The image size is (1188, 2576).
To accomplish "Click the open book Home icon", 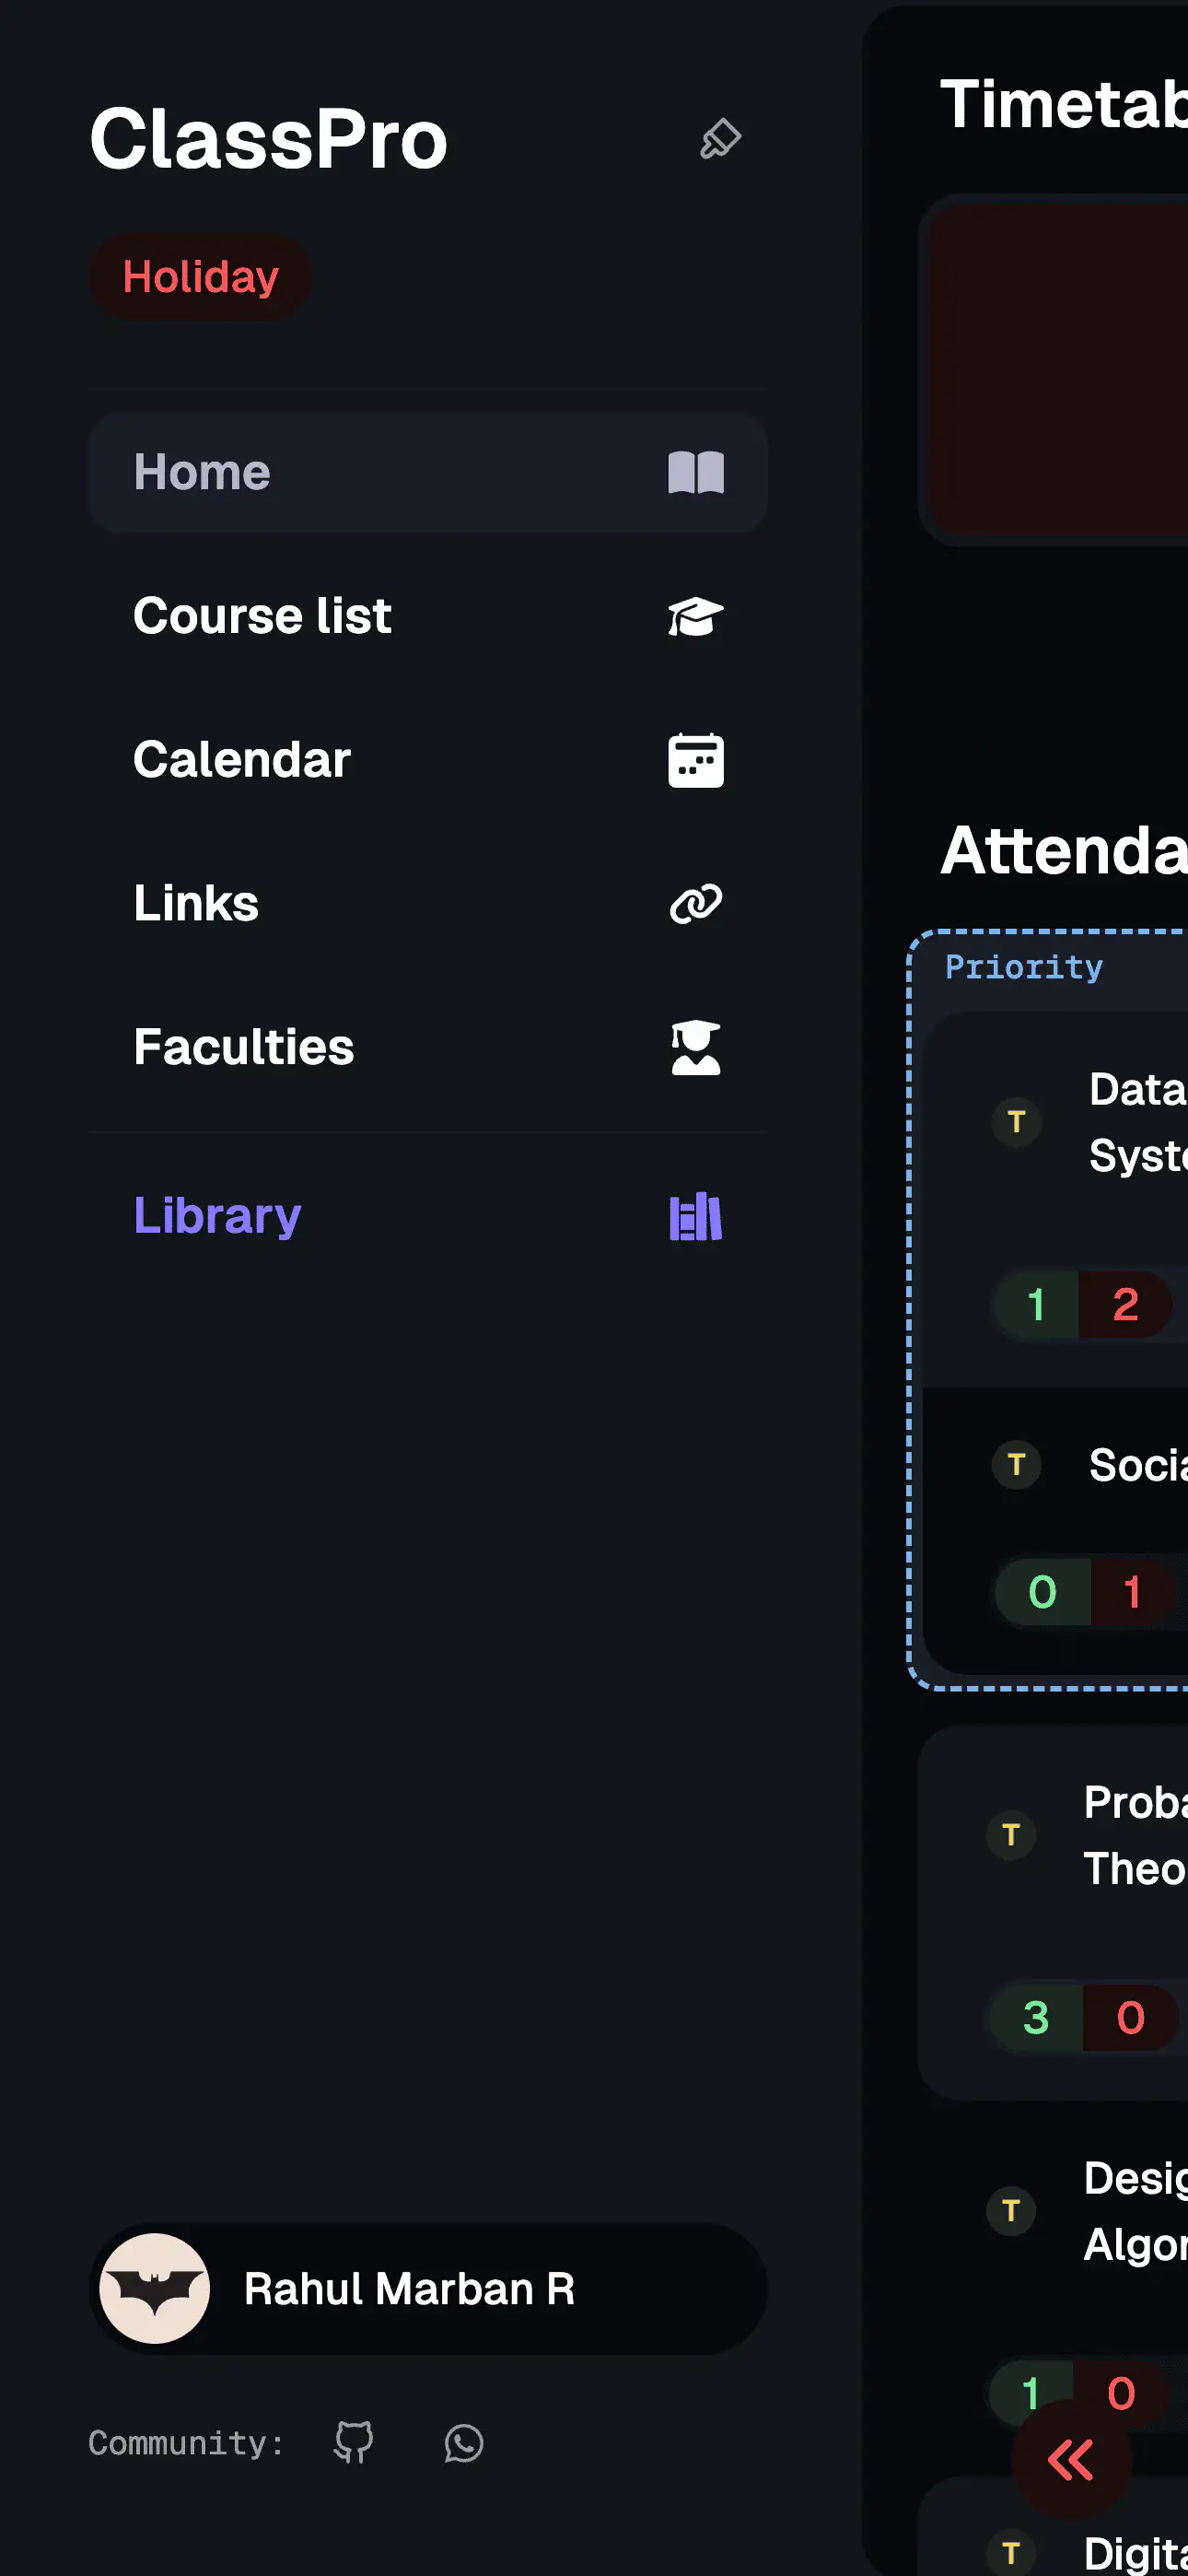I will click(x=695, y=472).
